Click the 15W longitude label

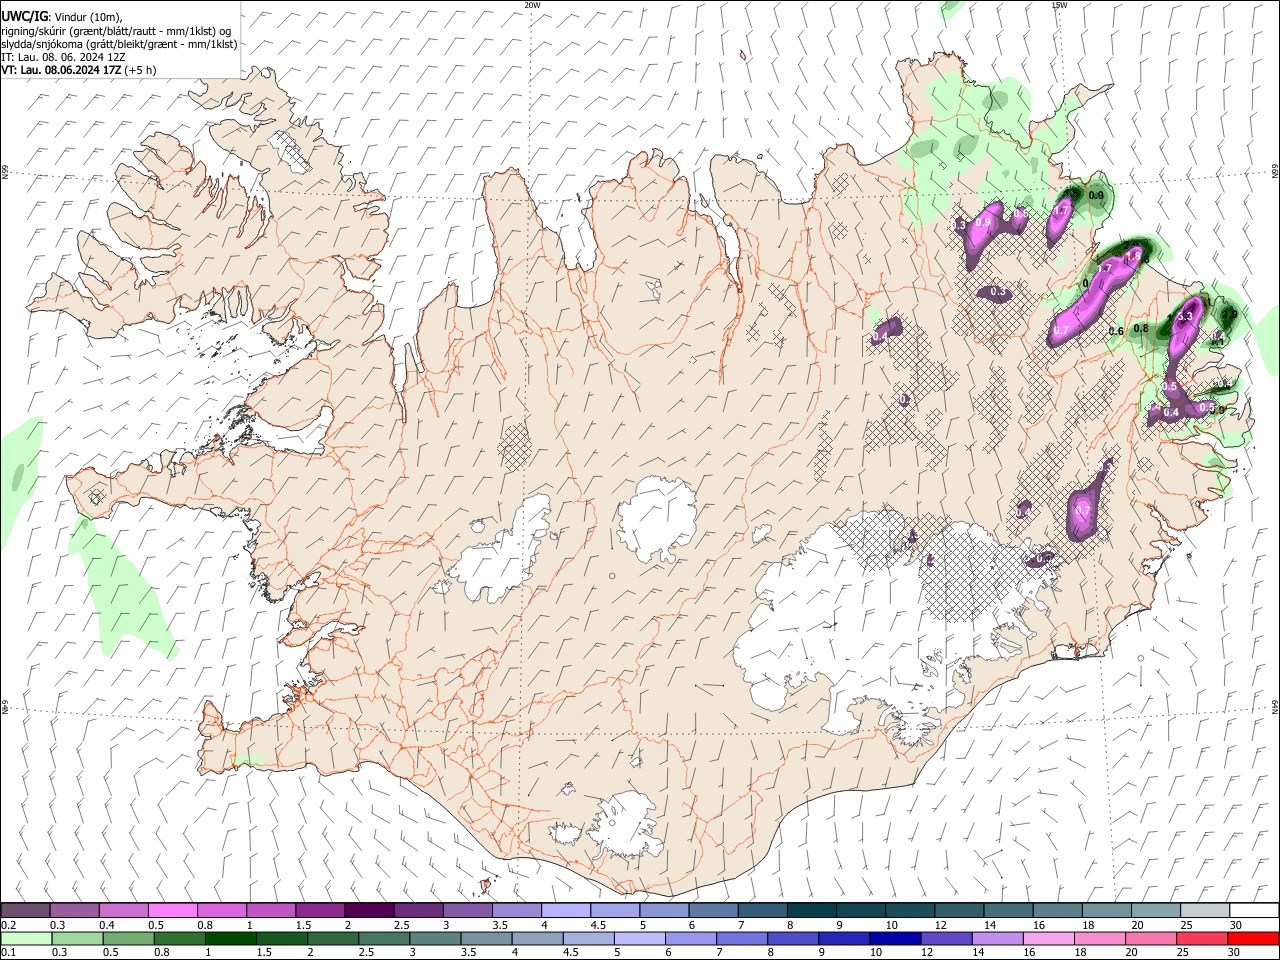click(x=1059, y=5)
